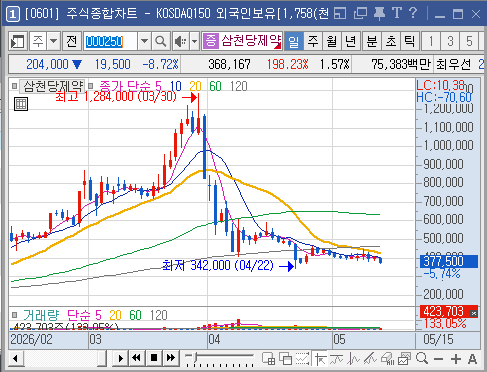The image size is (487, 372).
Task: Rewind the chart replay
Action: point(136,359)
